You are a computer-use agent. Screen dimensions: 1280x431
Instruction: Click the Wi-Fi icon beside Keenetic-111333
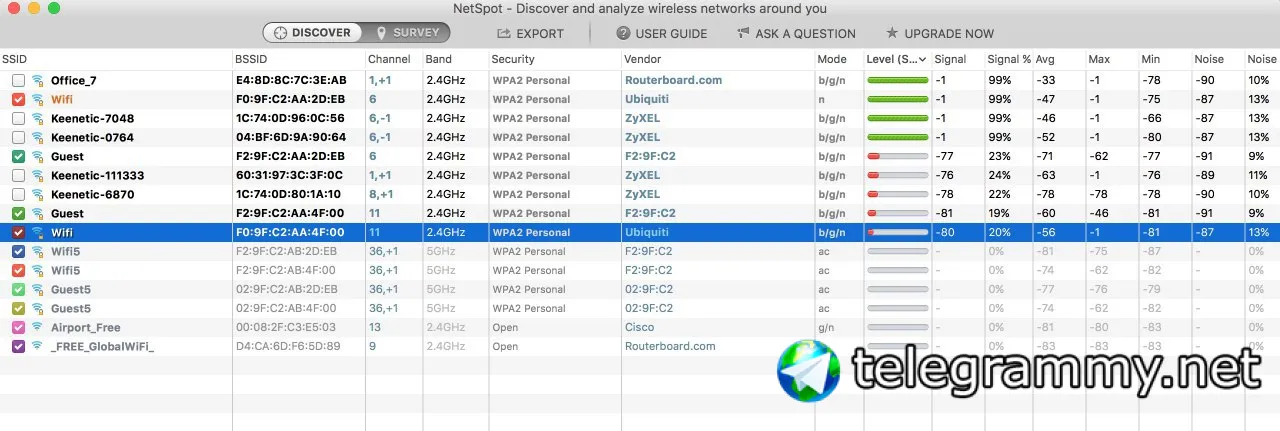(x=38, y=175)
